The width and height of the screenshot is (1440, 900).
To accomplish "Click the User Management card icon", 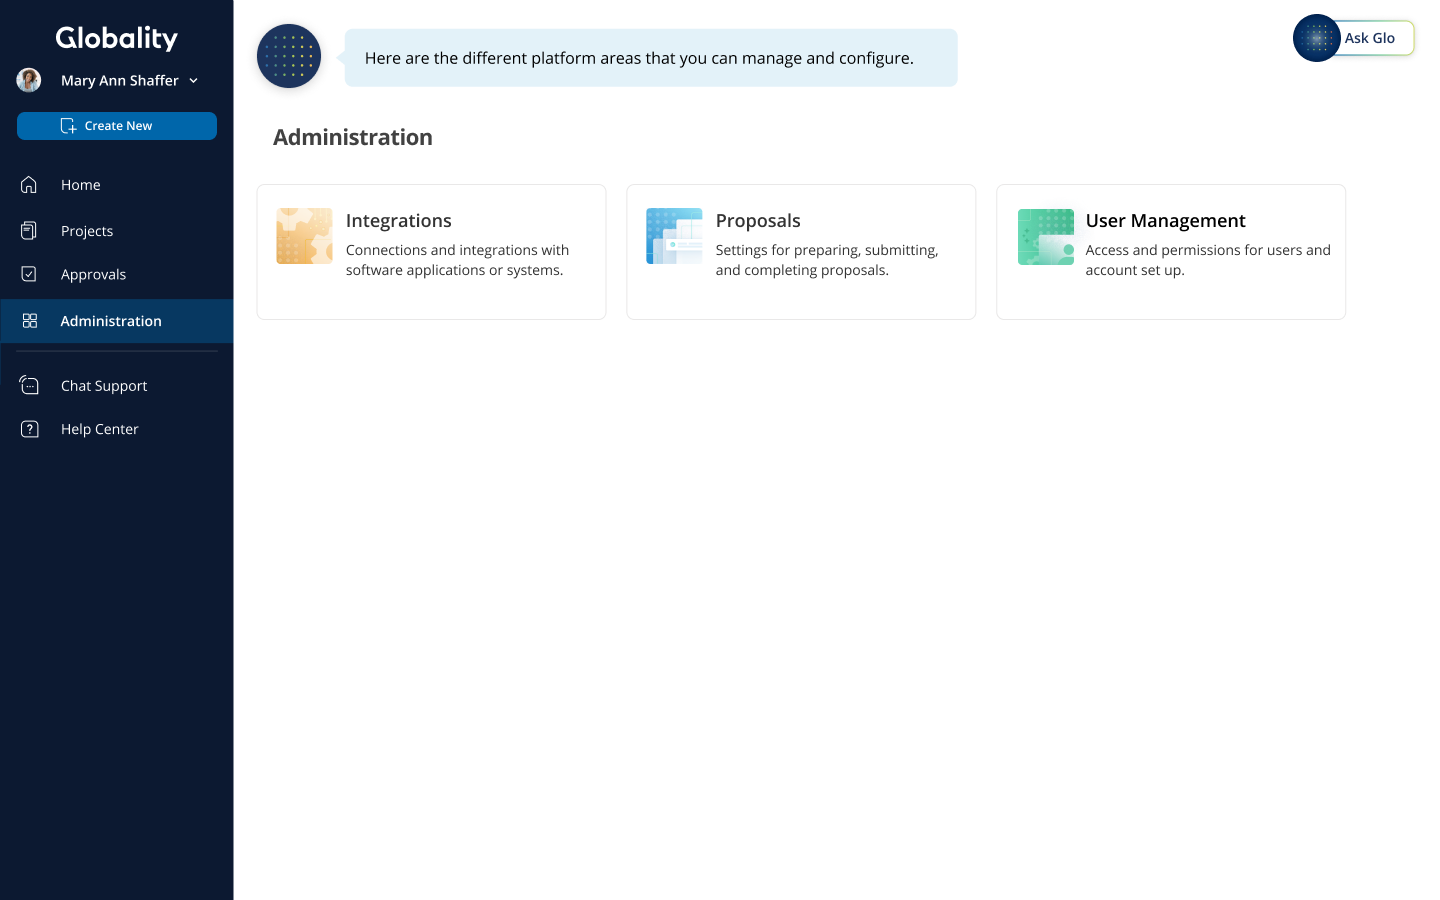I will coord(1045,237).
